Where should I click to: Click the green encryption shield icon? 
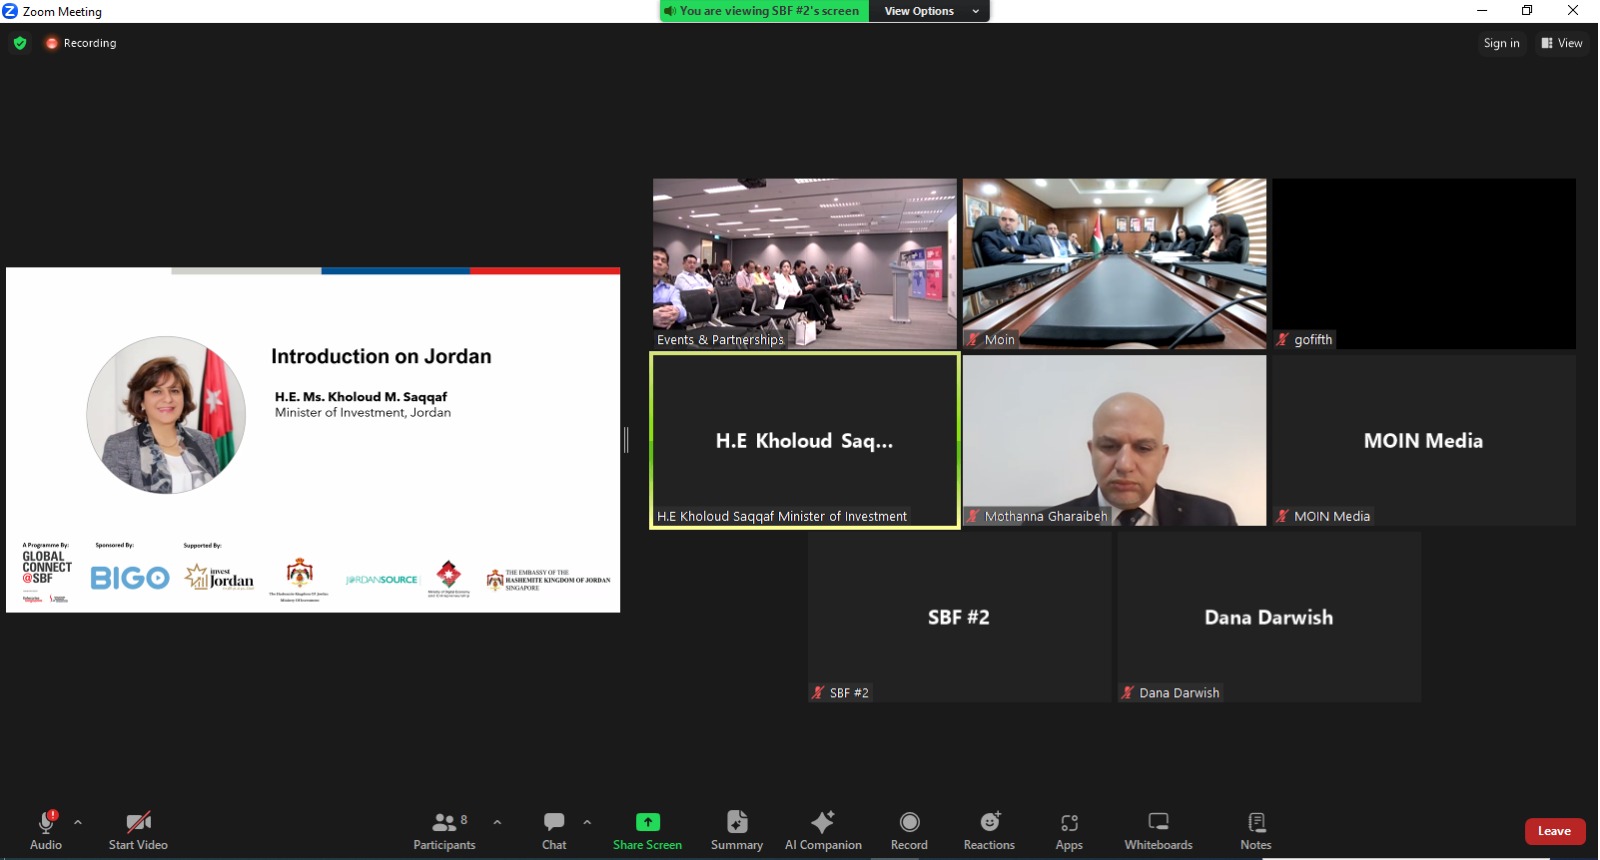pyautogui.click(x=20, y=43)
